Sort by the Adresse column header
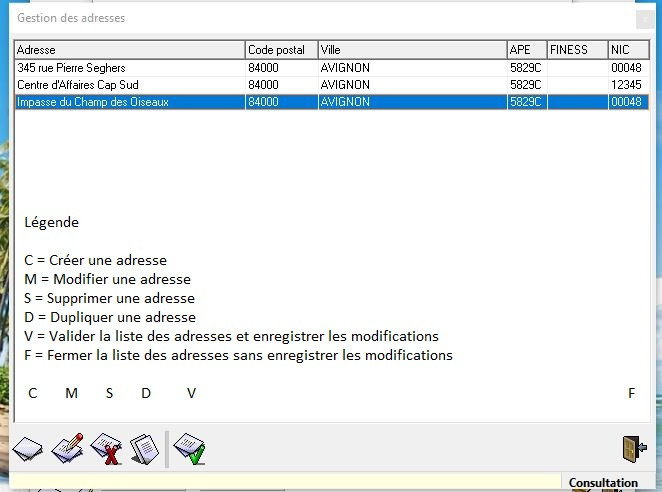 (130, 50)
